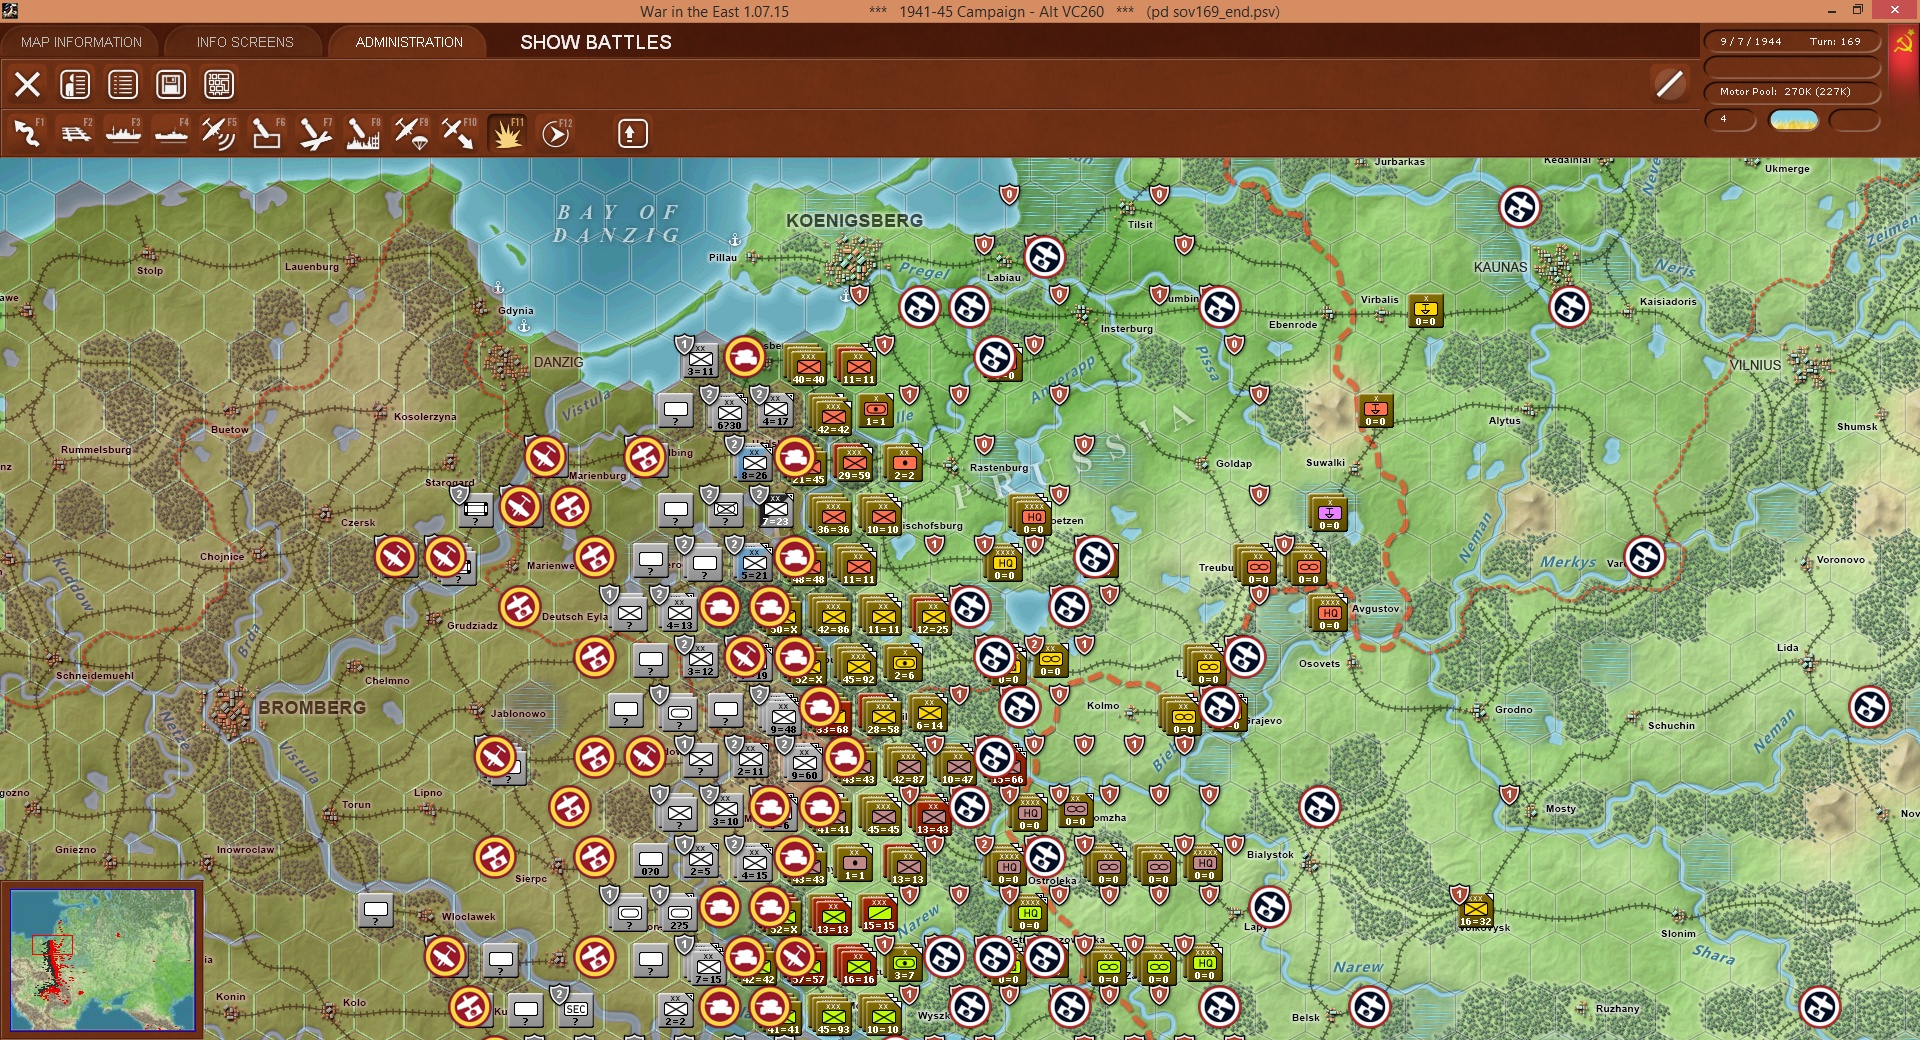The image size is (1920, 1040).
Task: Click the Bialystok town label
Action: point(1270,854)
